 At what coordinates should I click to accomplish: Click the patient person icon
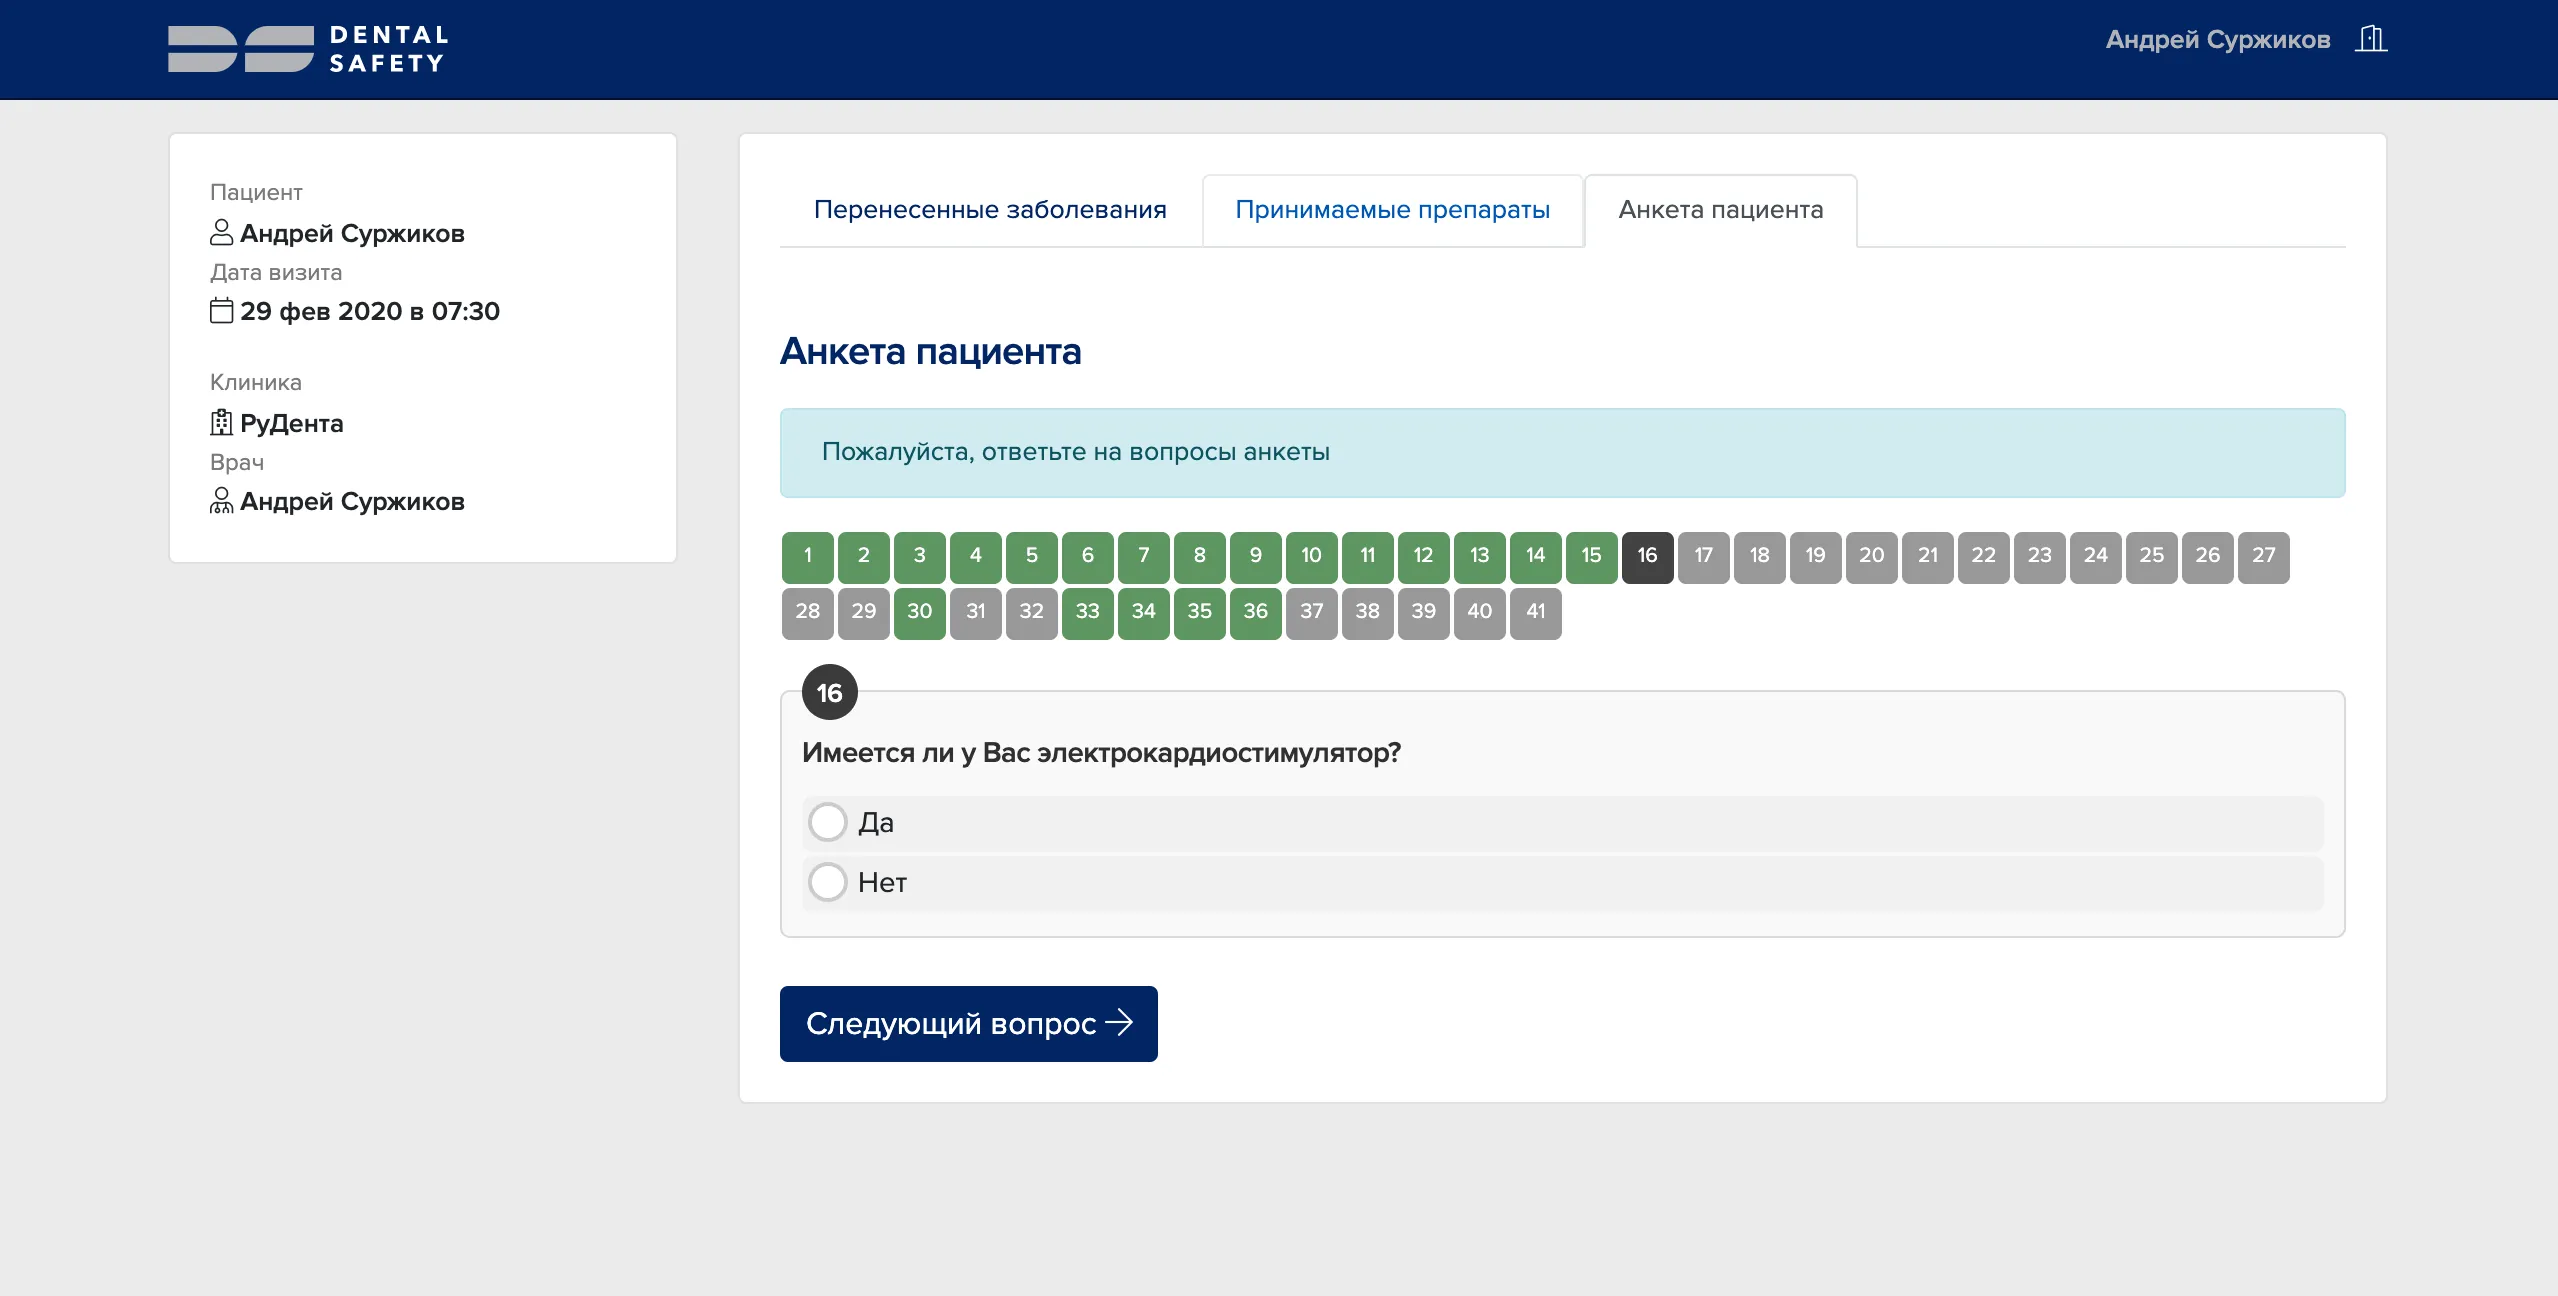click(x=221, y=232)
